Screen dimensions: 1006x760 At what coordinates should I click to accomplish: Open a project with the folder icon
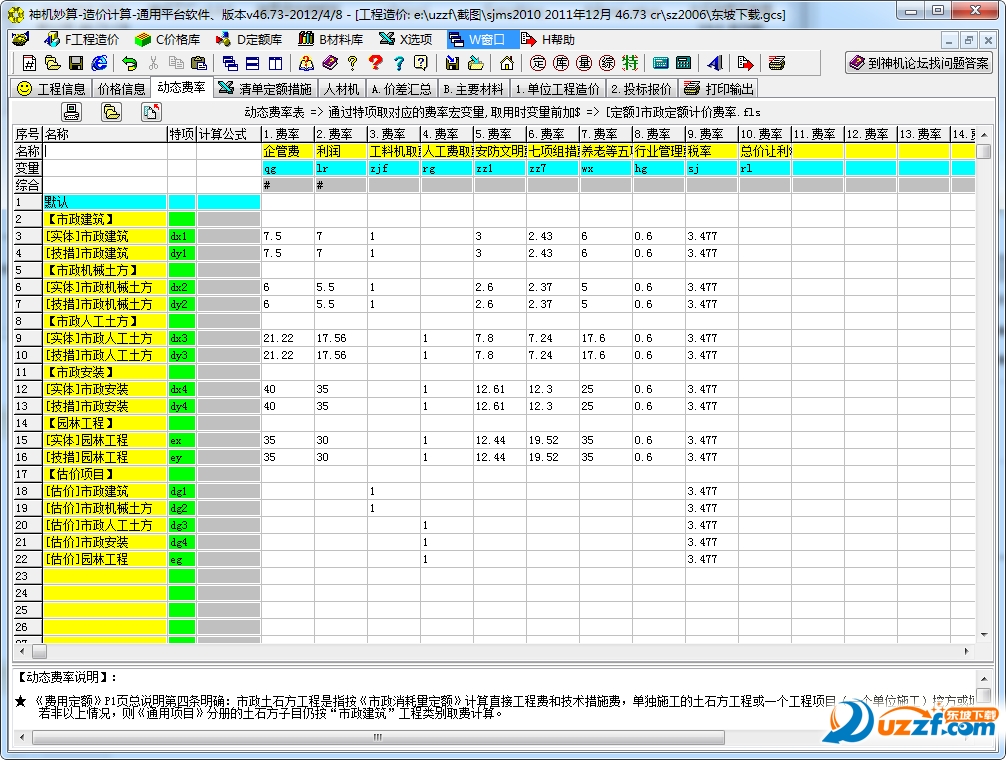52,63
